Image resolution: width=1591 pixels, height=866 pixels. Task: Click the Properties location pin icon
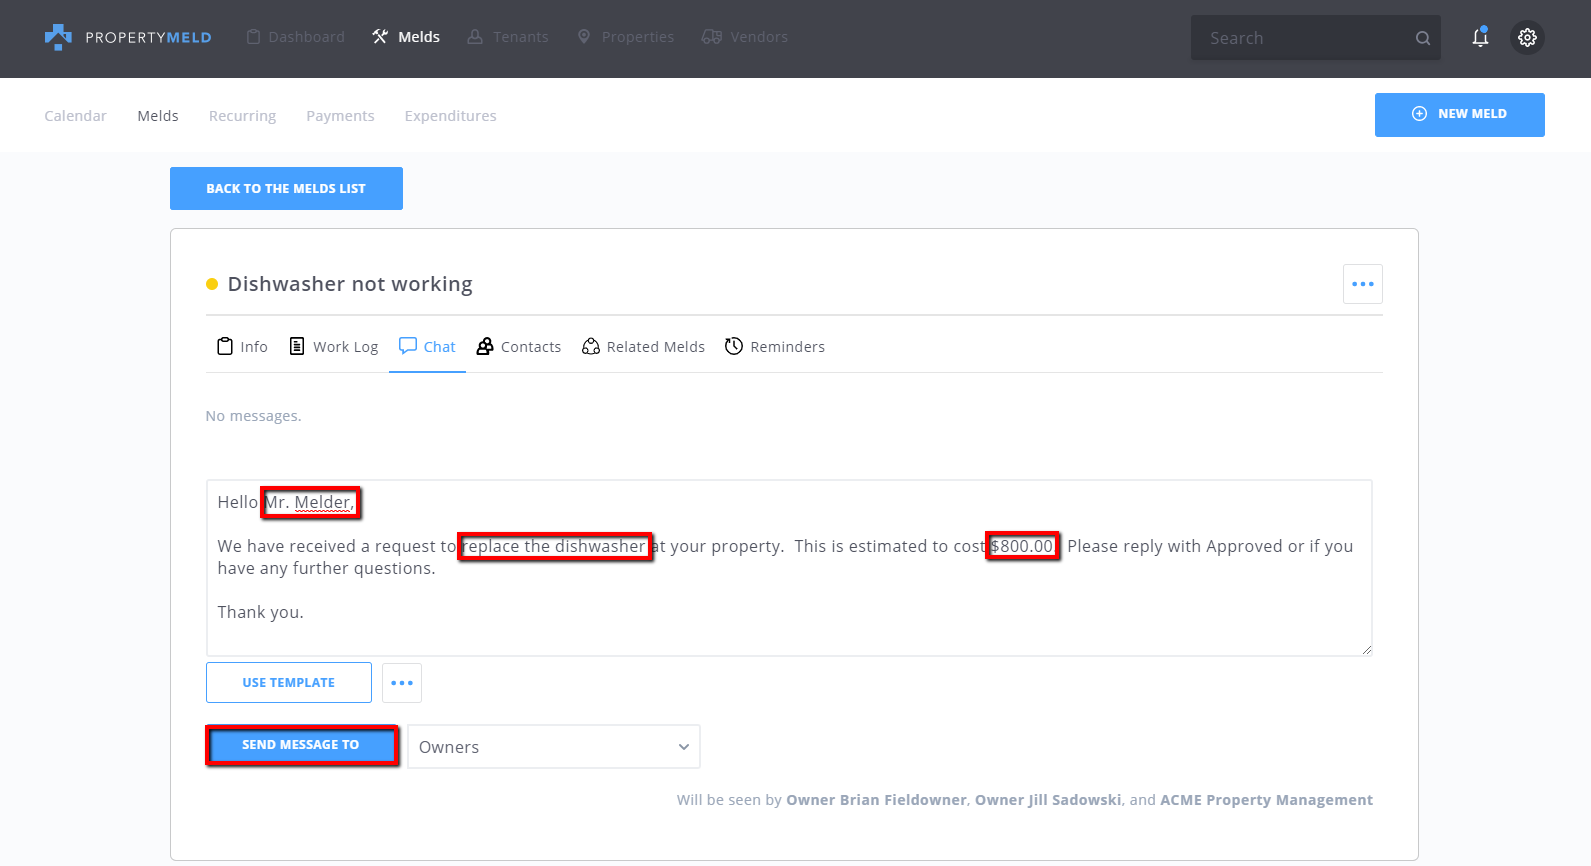point(584,37)
